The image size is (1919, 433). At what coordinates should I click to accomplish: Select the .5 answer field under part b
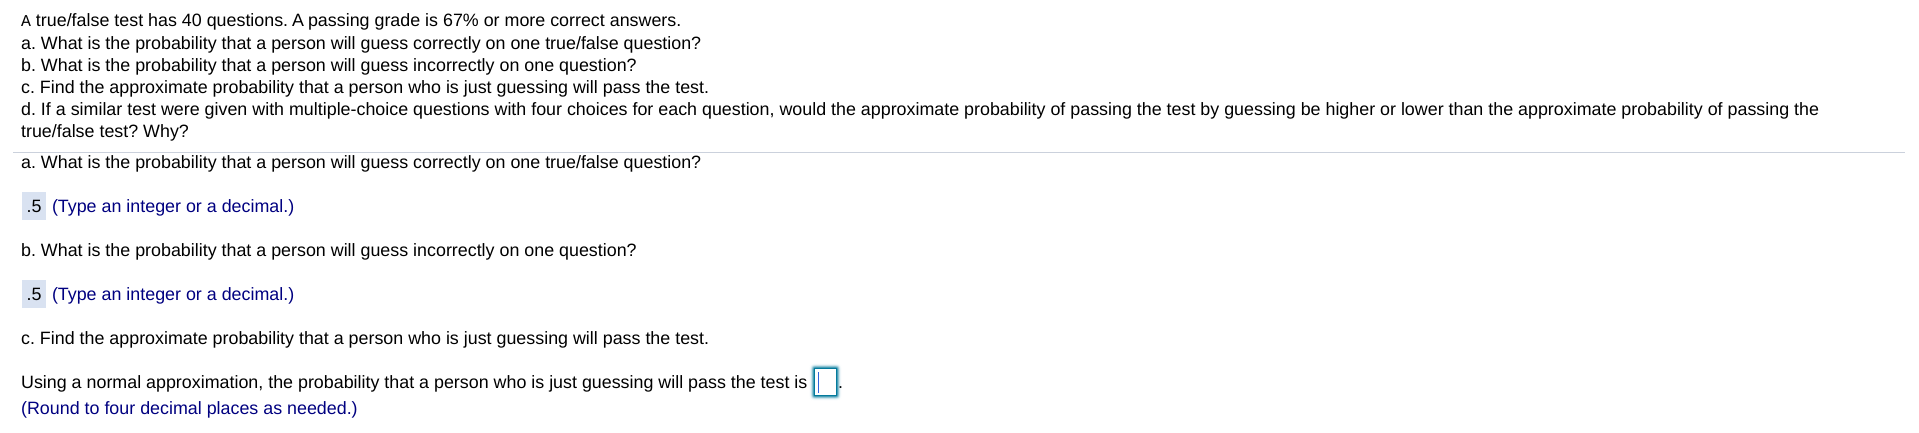point(34,294)
